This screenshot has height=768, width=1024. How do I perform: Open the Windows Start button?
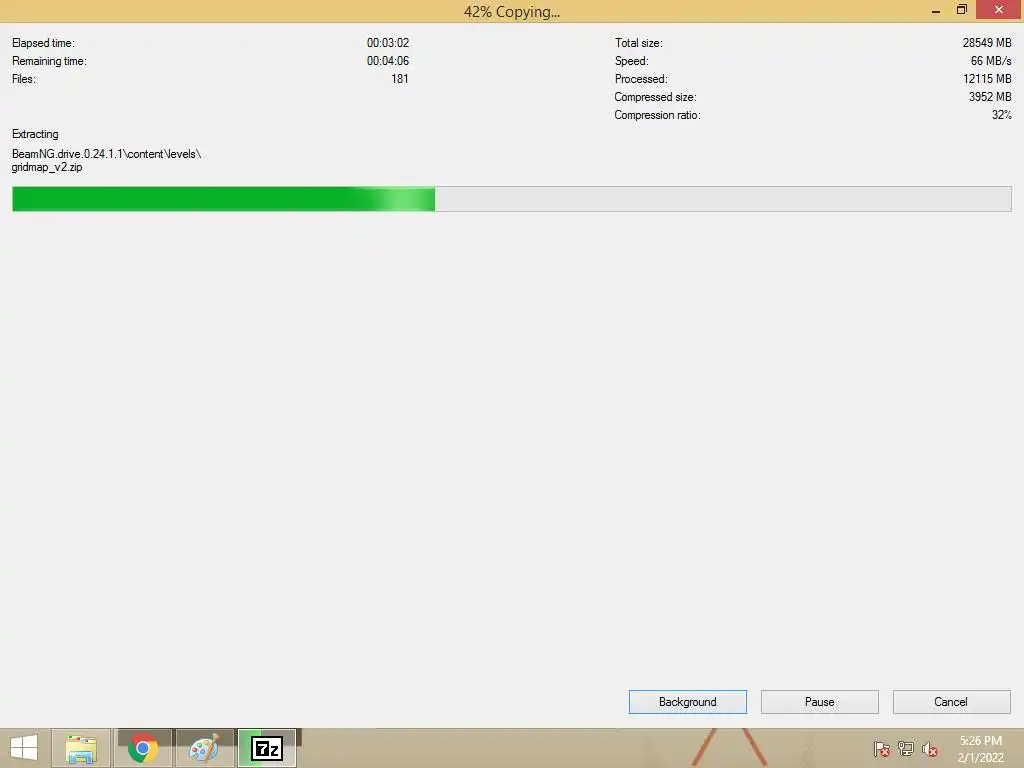pos(24,748)
